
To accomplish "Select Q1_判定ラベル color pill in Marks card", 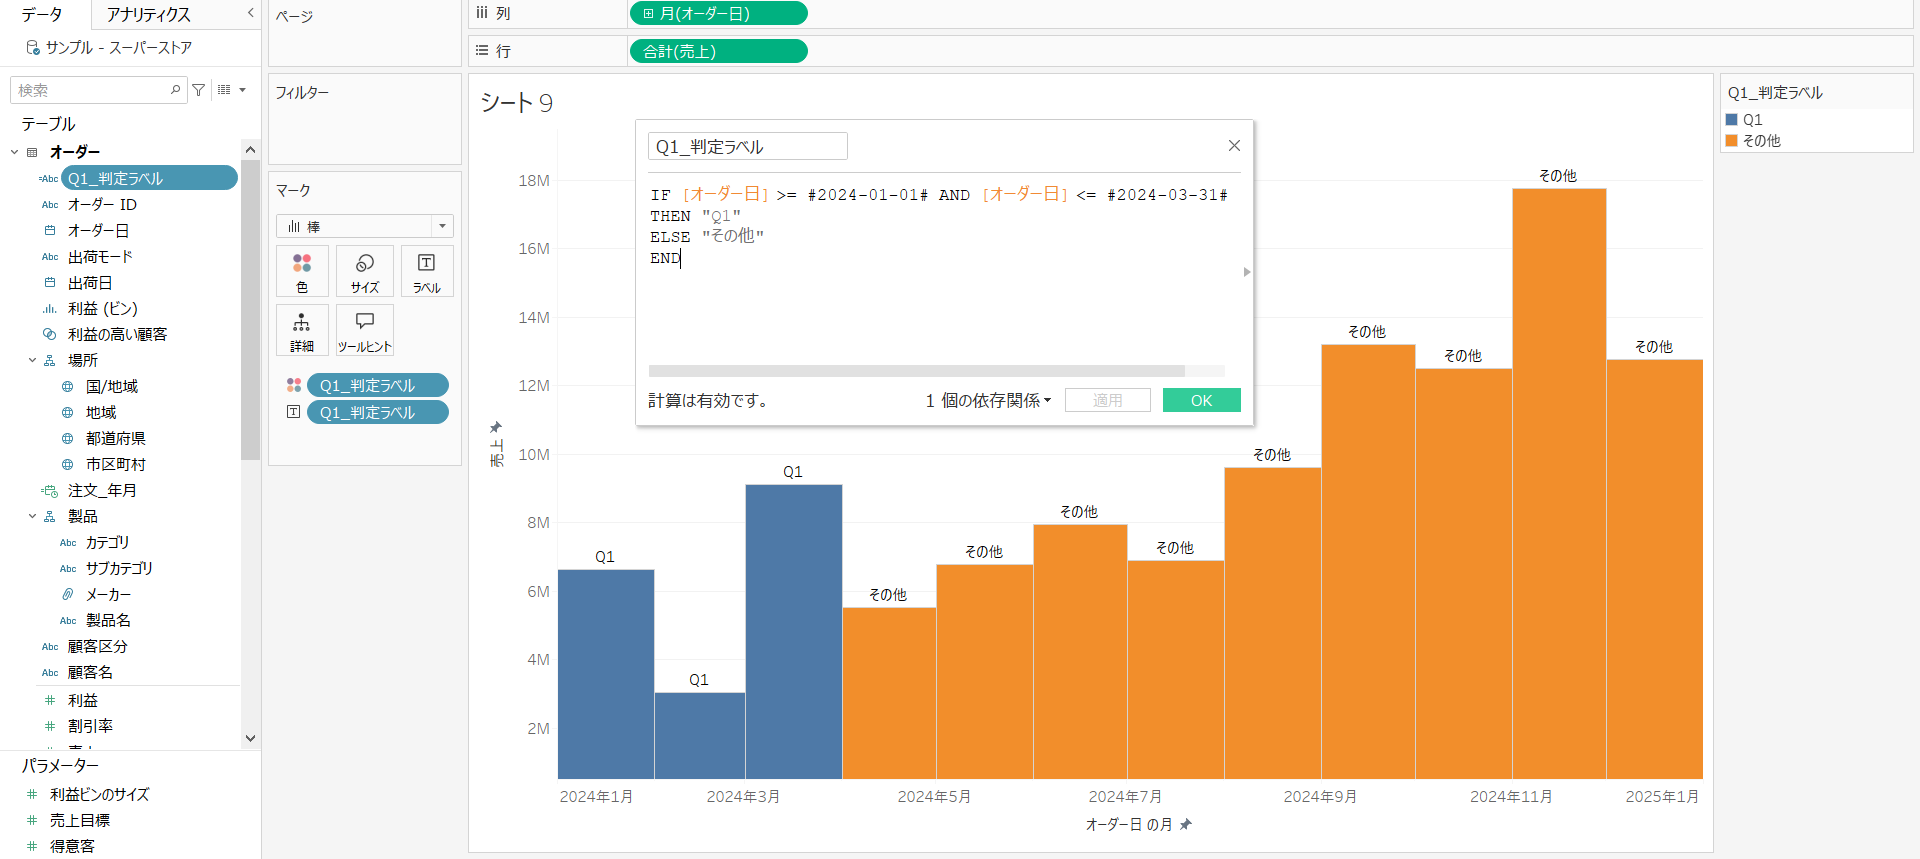I will coord(377,385).
